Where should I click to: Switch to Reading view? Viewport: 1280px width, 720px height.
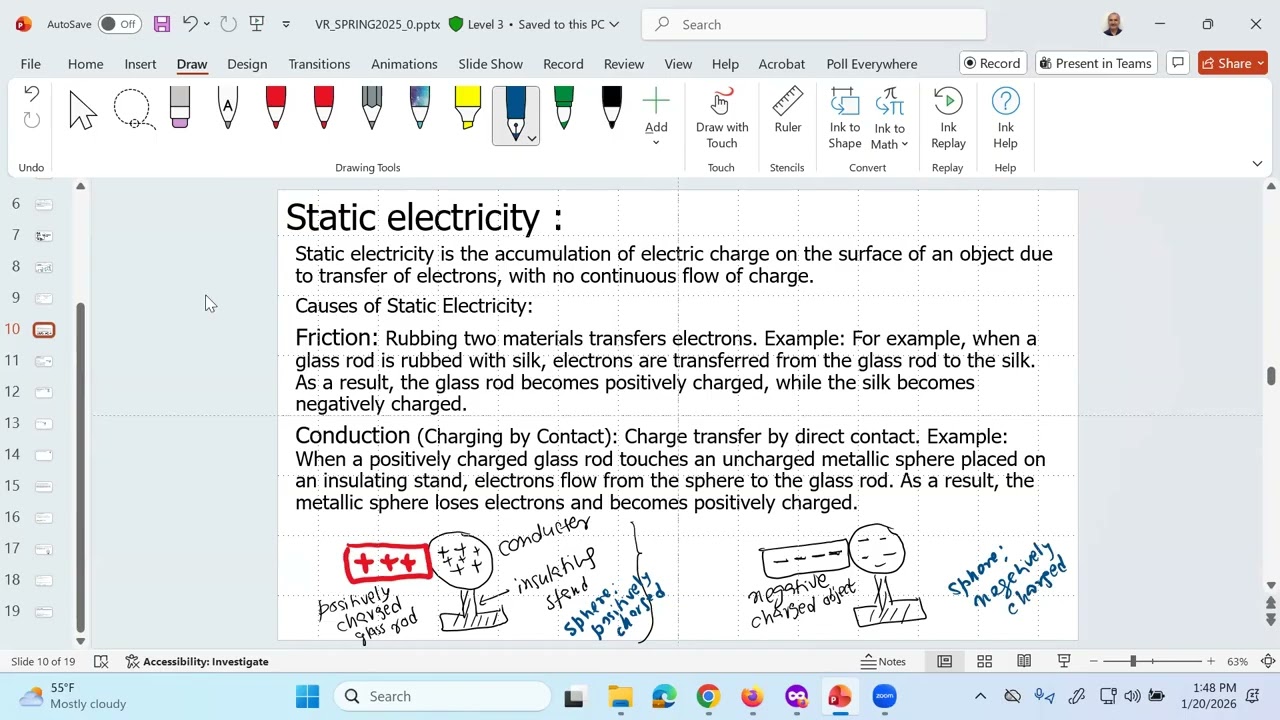(x=1024, y=661)
